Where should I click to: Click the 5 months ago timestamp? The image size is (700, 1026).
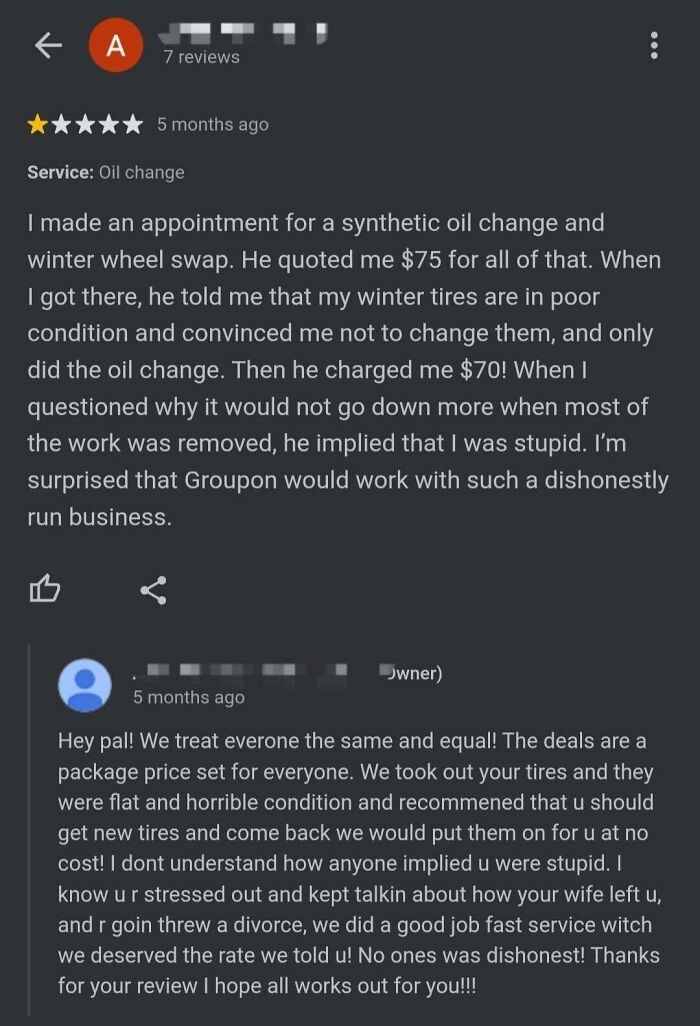(x=213, y=123)
